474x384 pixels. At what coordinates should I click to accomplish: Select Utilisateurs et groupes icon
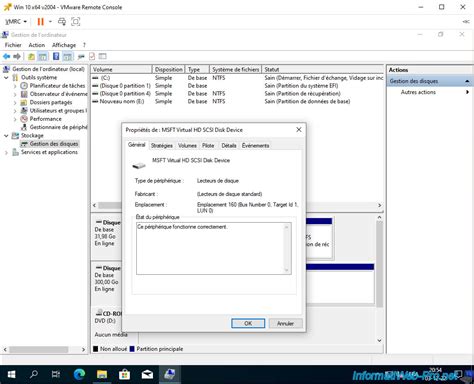coord(24,110)
